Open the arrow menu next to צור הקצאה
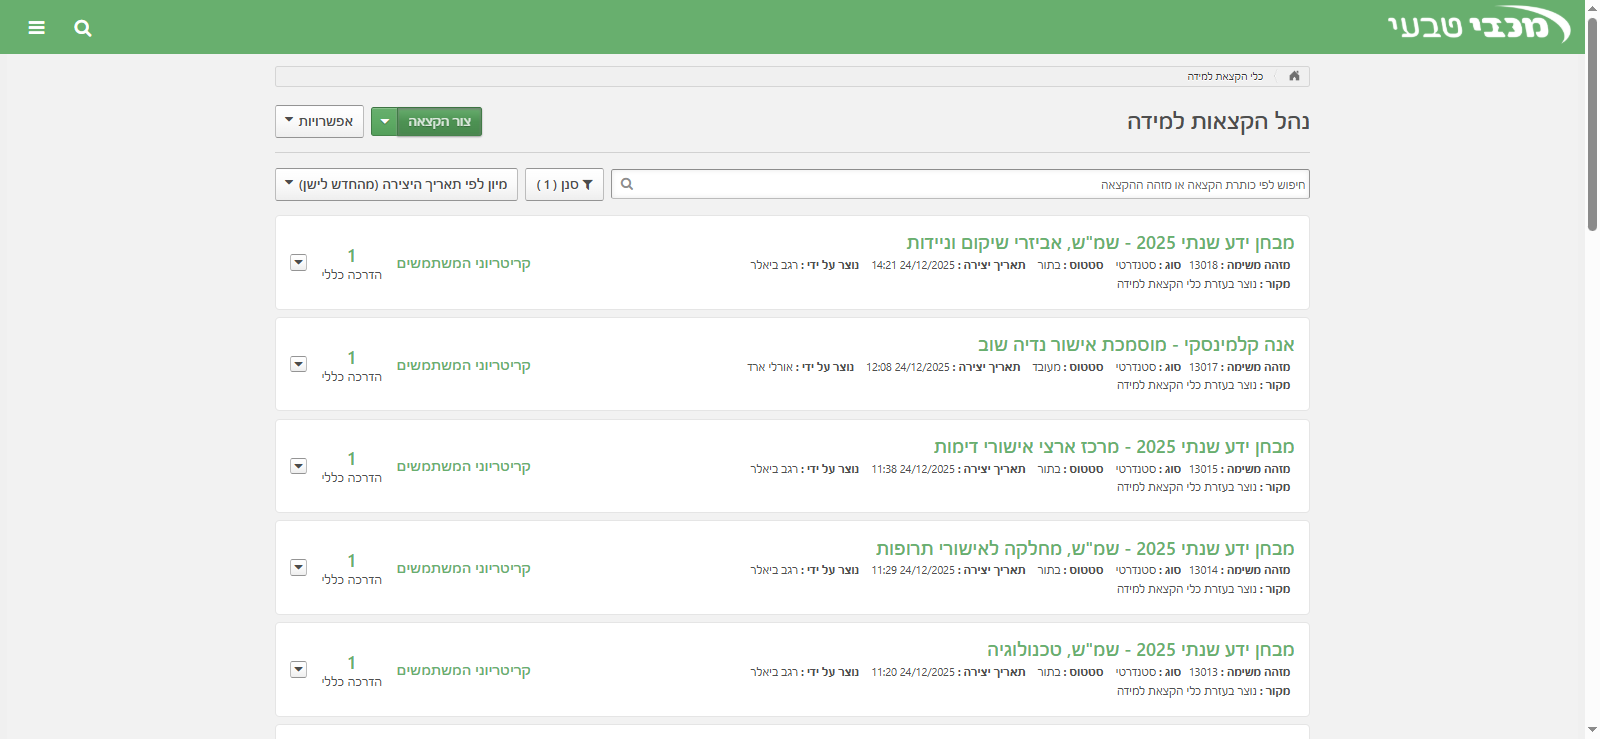The width and height of the screenshot is (1600, 739). (x=385, y=122)
